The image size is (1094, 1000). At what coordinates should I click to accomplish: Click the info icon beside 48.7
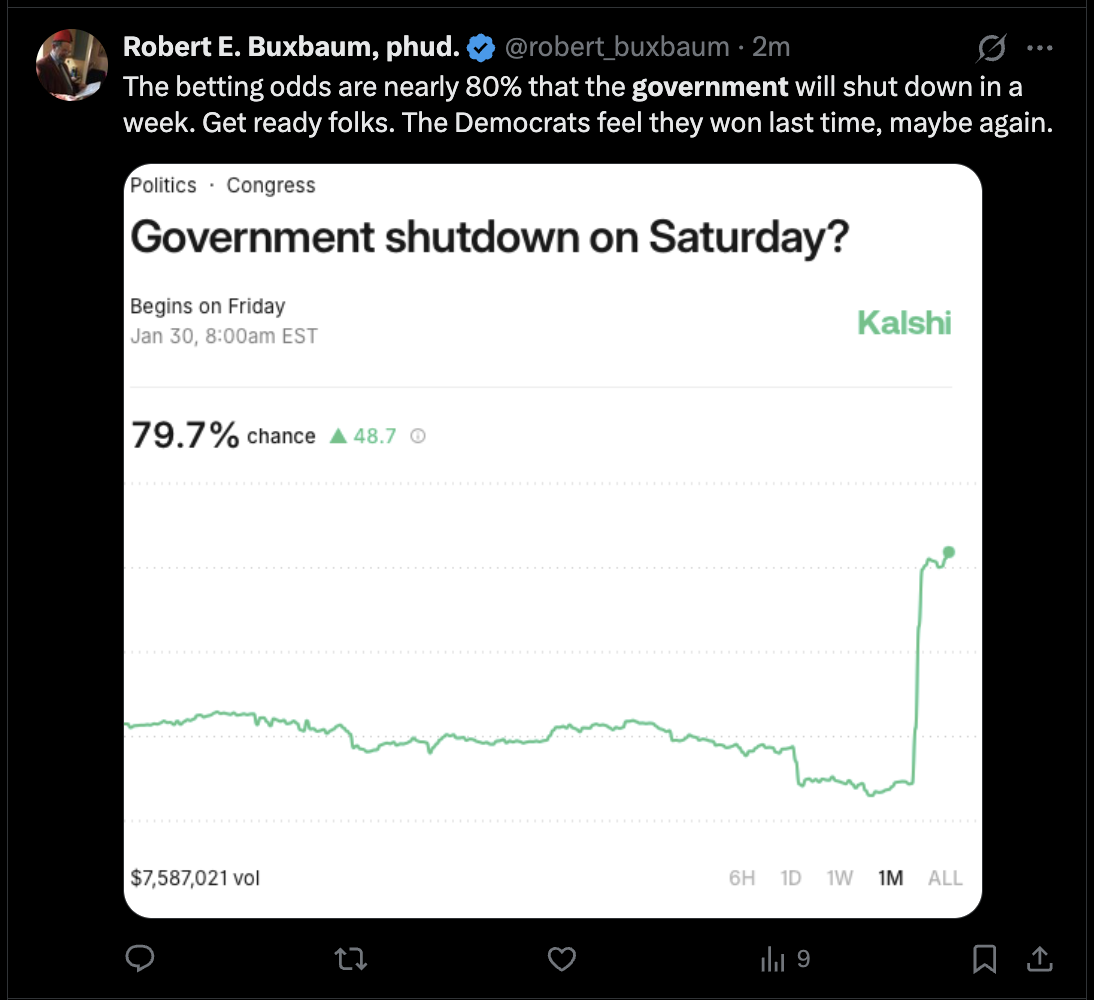tap(418, 437)
